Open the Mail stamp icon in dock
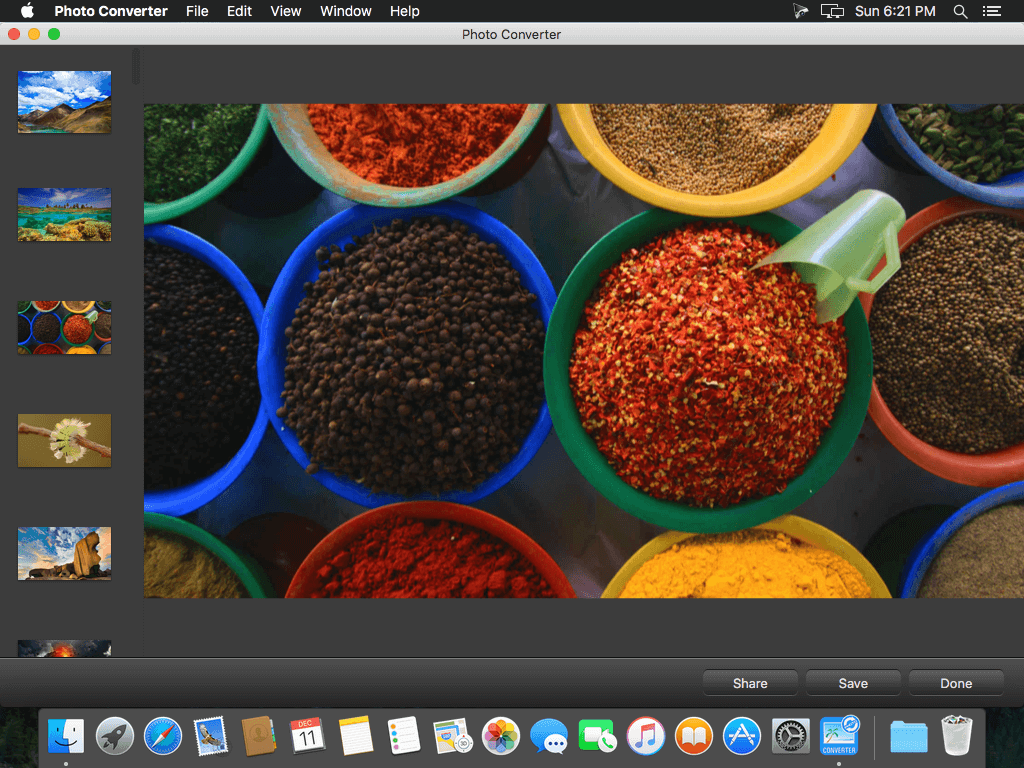The width and height of the screenshot is (1024, 768). tap(210, 736)
